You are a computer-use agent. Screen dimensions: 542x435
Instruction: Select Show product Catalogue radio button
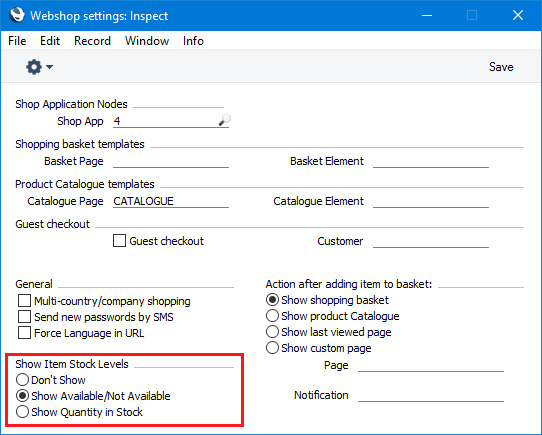[x=272, y=316]
